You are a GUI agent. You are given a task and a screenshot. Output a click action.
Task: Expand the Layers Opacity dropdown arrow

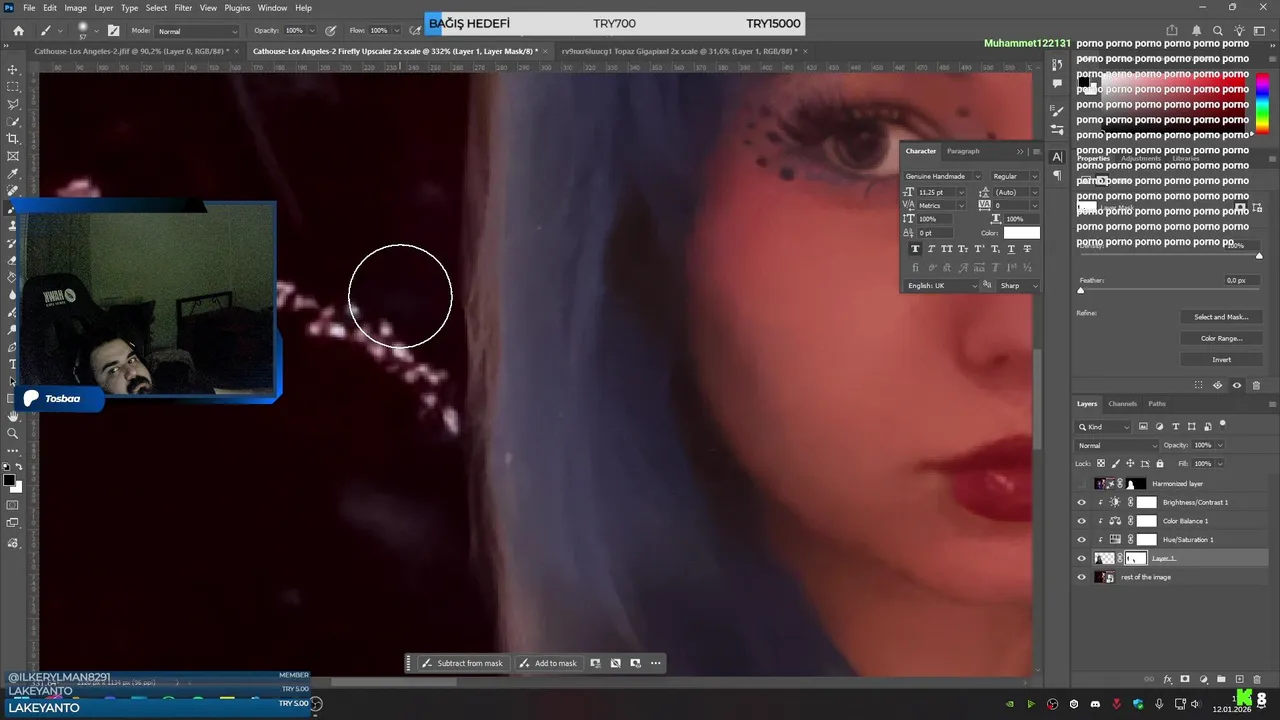(1220, 445)
